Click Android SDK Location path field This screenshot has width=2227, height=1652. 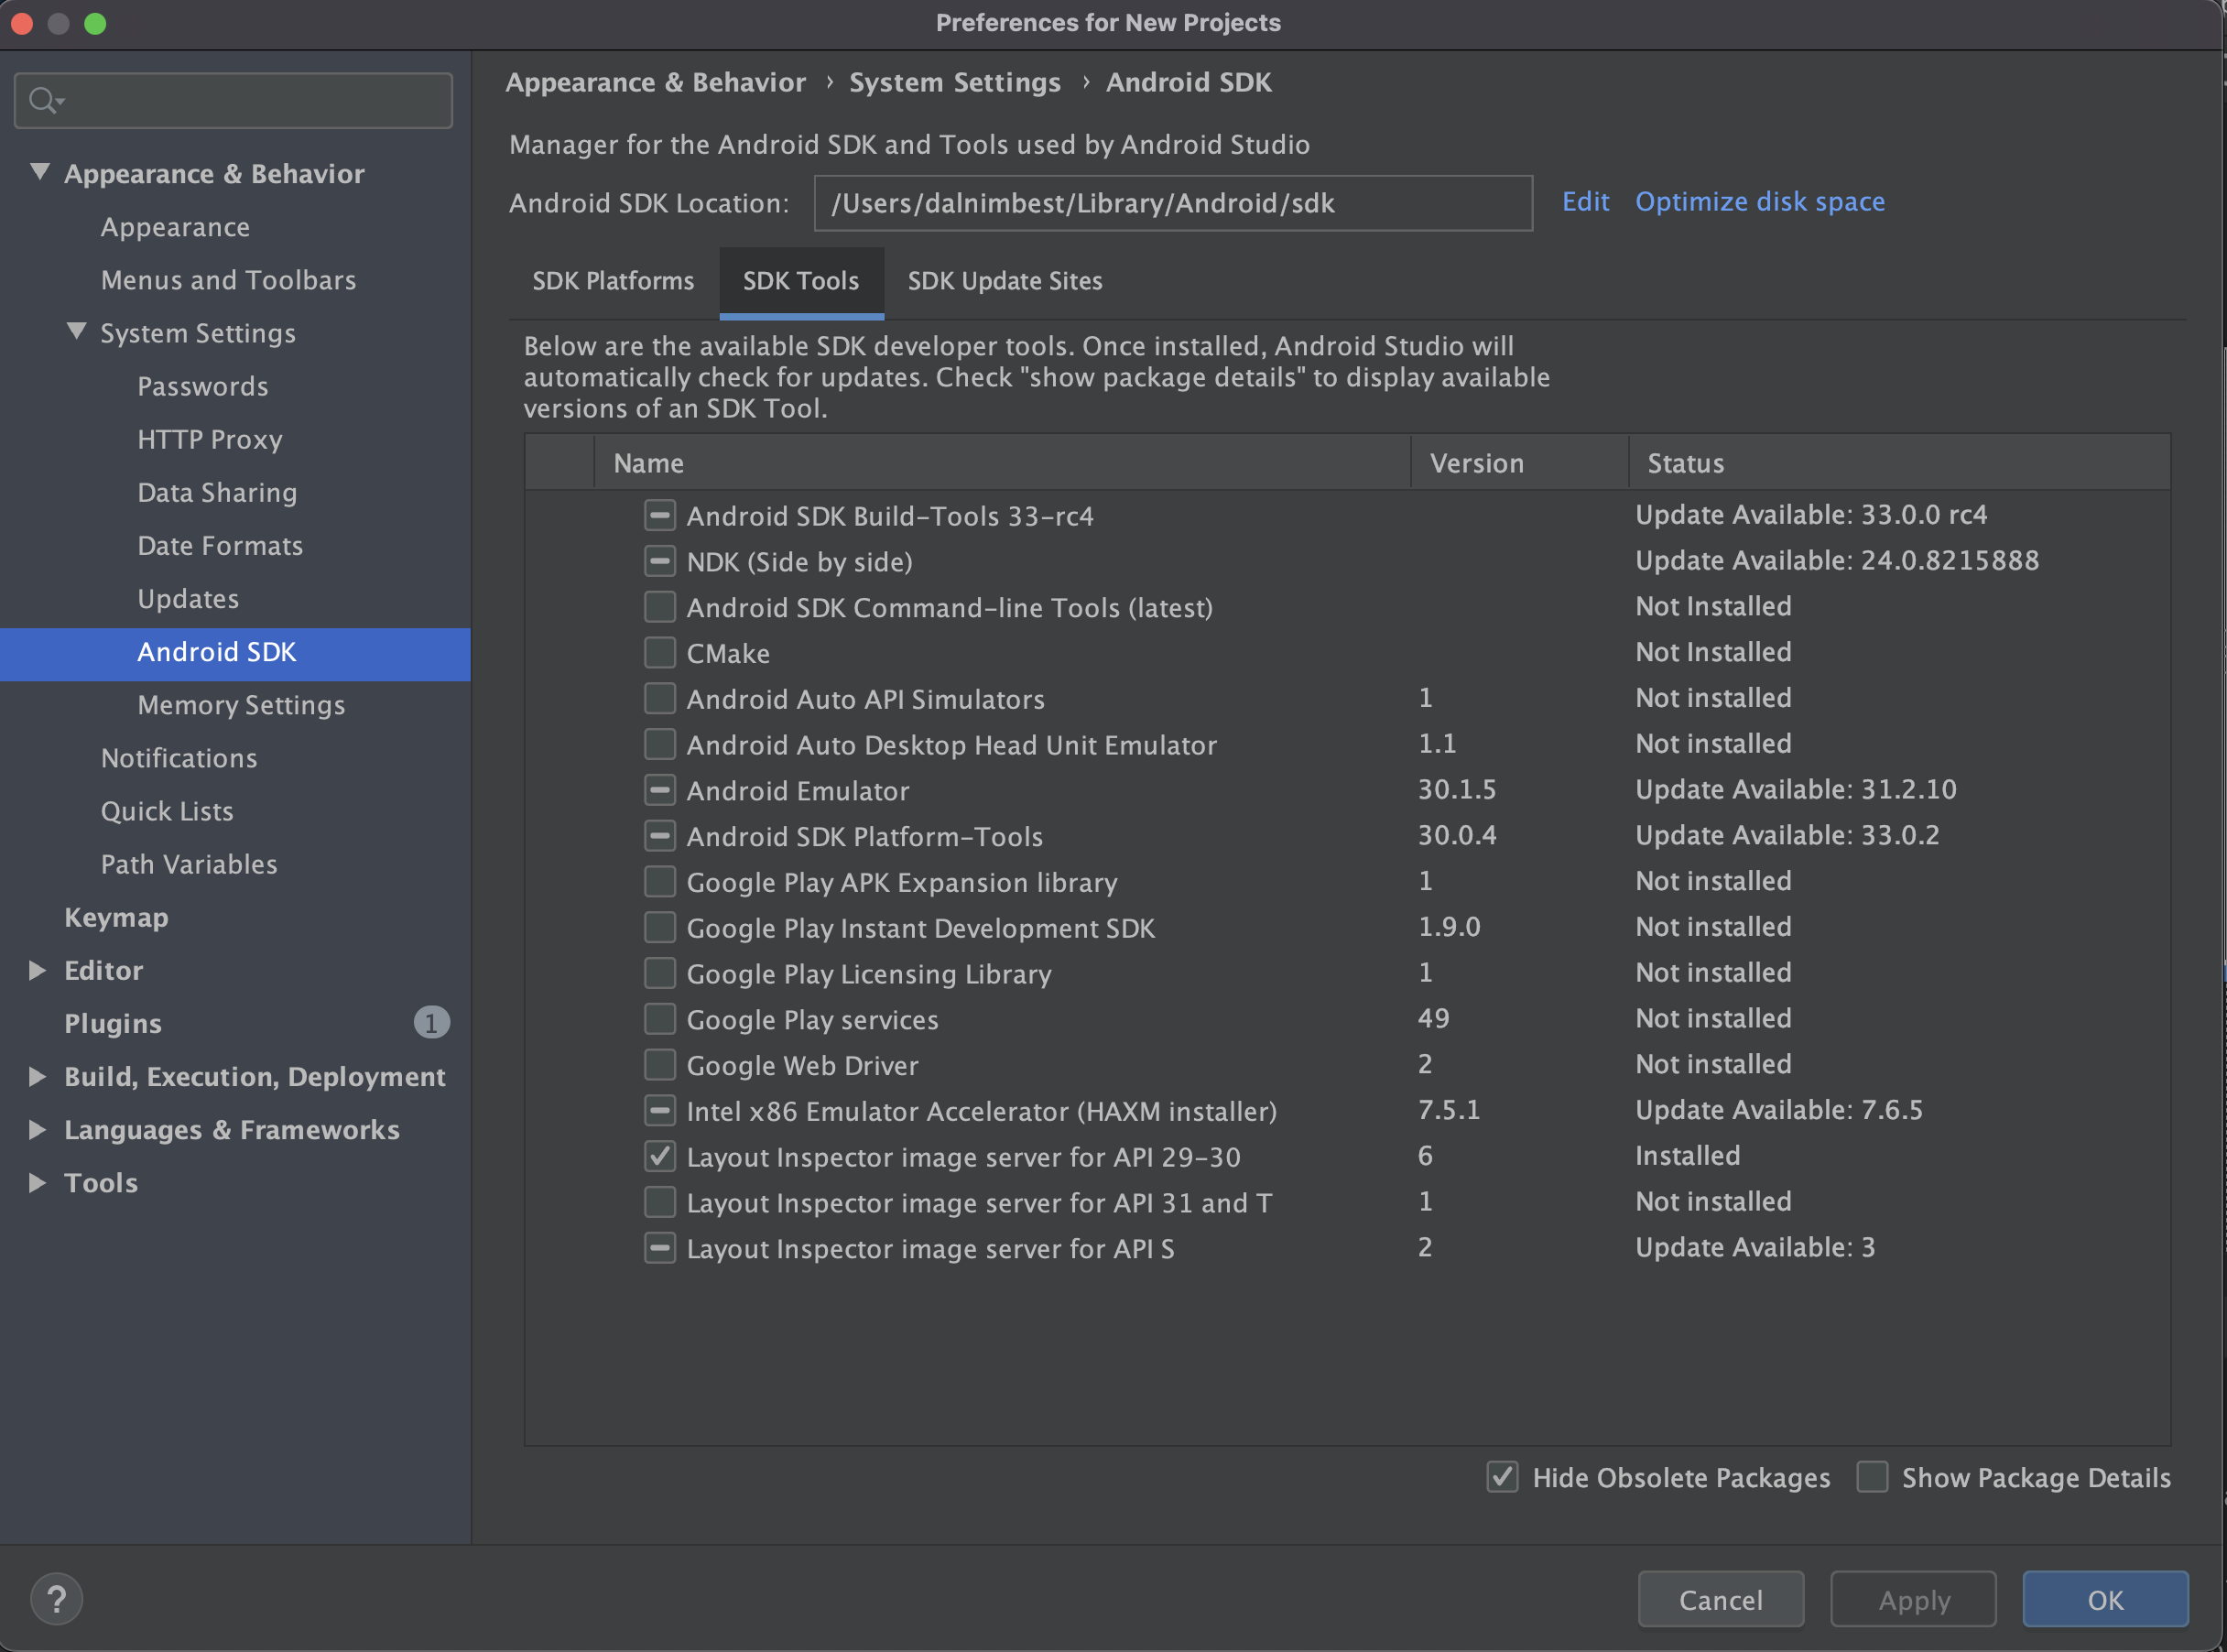point(1173,203)
